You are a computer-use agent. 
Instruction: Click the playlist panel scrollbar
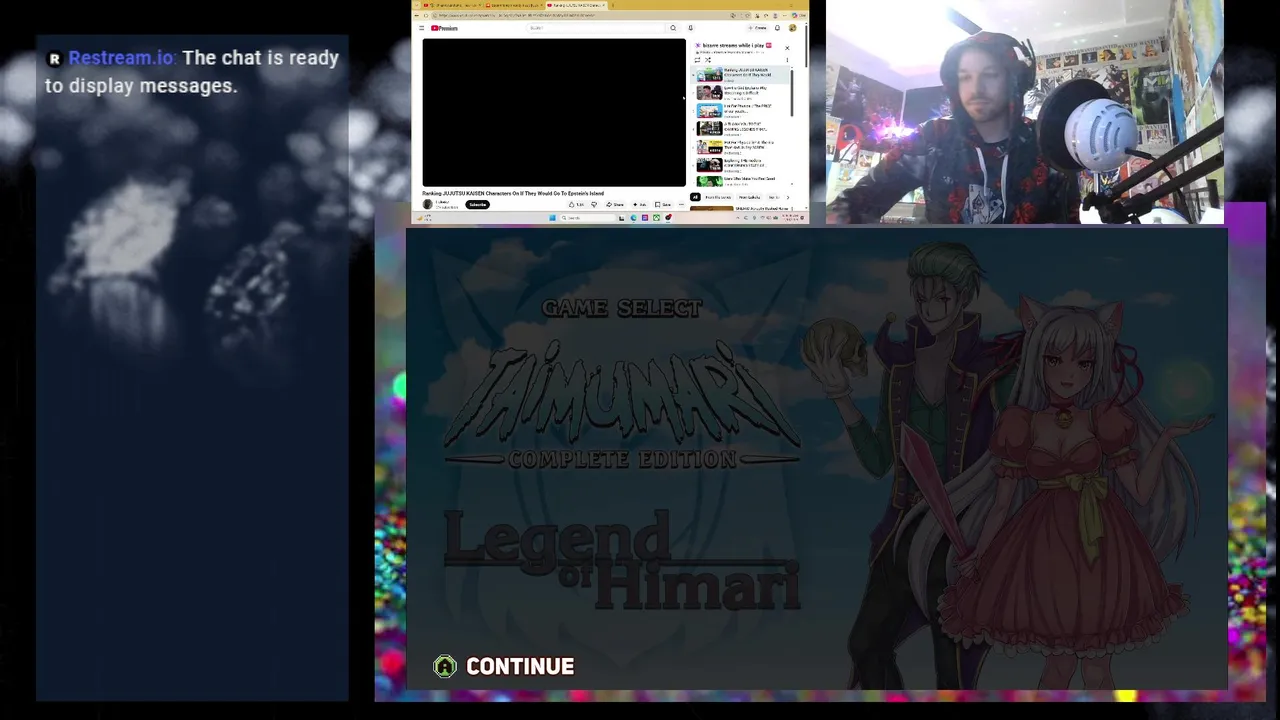pos(791,95)
